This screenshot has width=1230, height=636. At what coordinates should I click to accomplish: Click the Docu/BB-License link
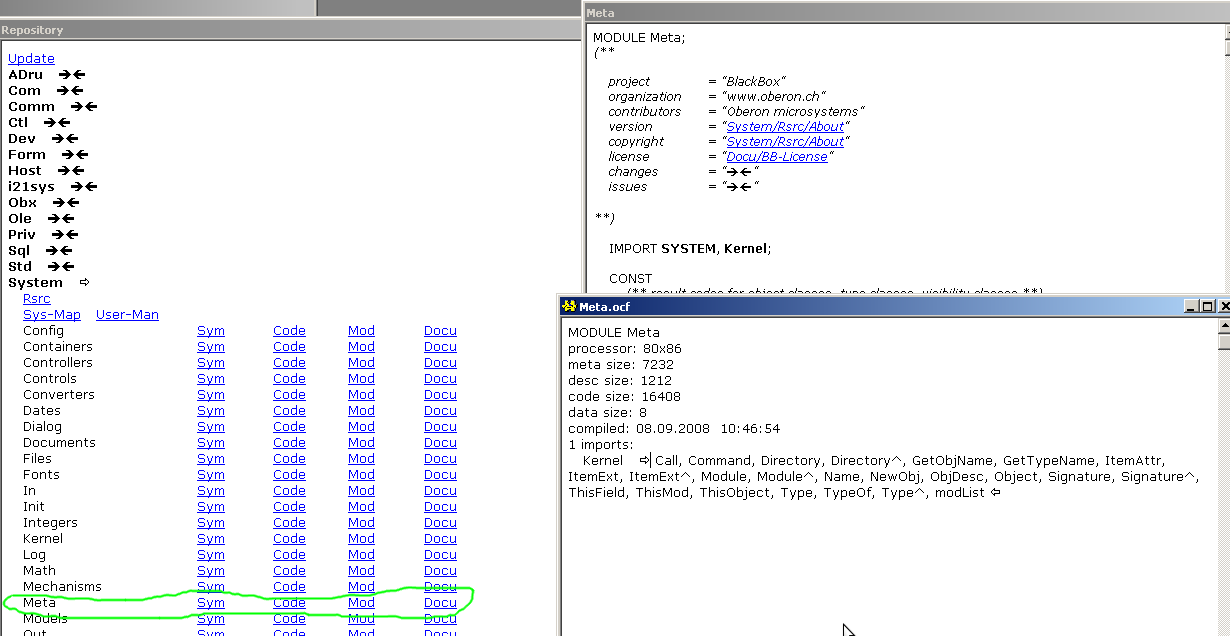coord(777,157)
